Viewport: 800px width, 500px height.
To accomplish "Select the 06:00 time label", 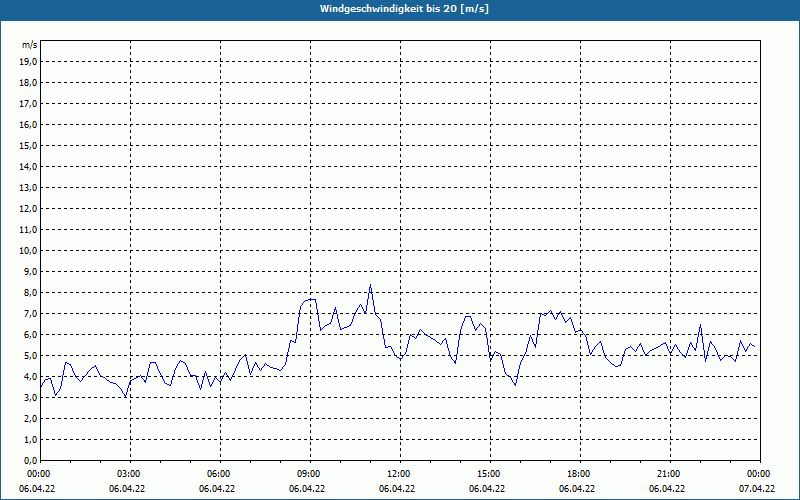I will click(220, 474).
